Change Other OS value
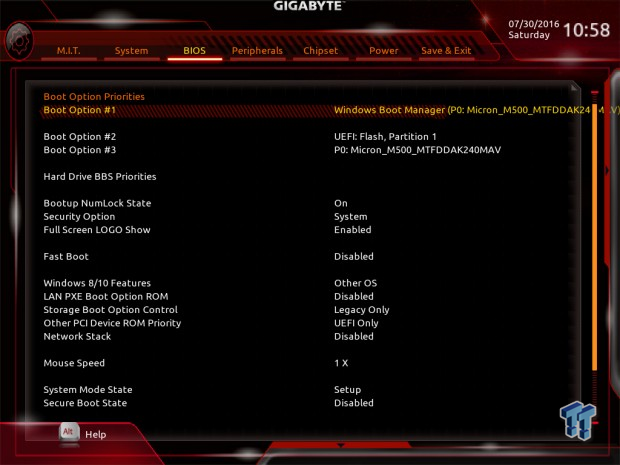This screenshot has width=620, height=465. (355, 283)
